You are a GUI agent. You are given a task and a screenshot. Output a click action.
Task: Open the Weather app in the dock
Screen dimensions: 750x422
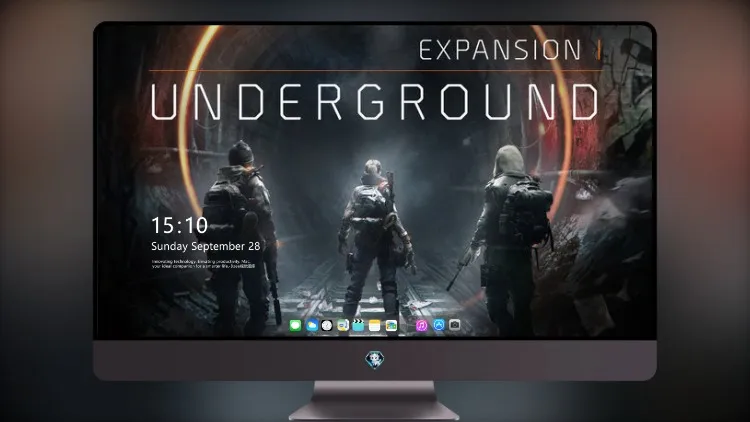312,326
